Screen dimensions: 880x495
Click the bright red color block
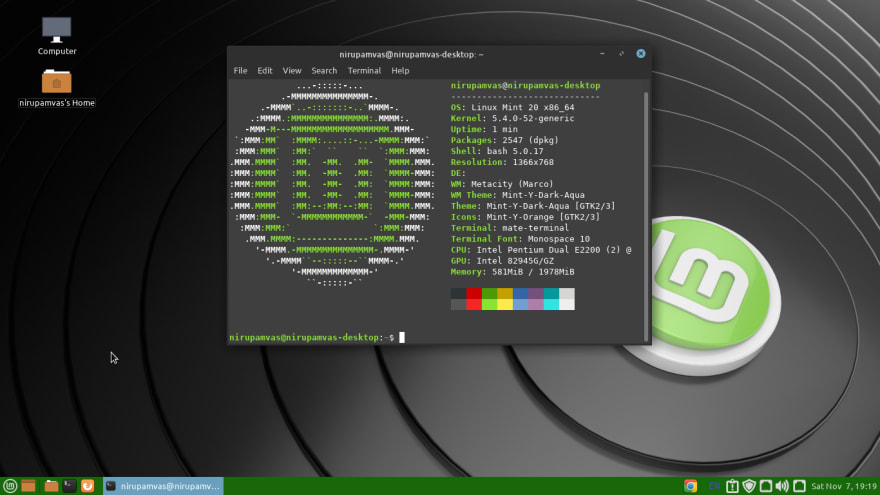[474, 304]
